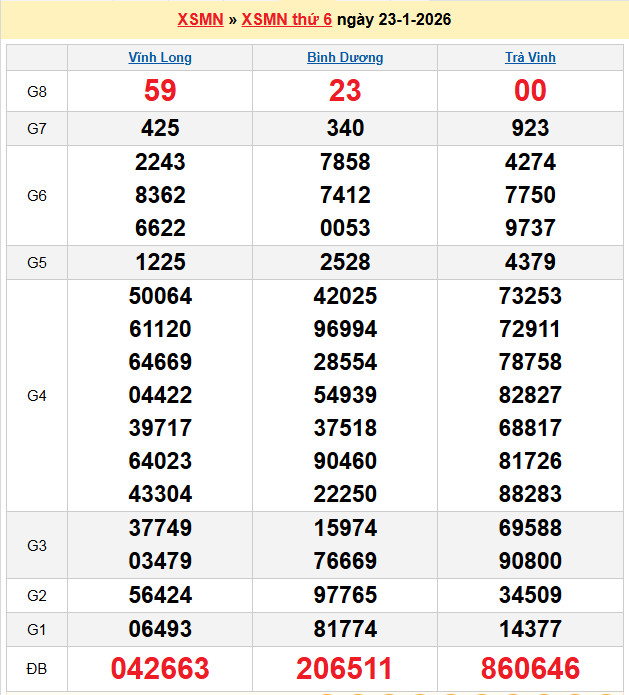This screenshot has width=629, height=695.
Task: Click the ĐB row label
Action: [x=37, y=668]
